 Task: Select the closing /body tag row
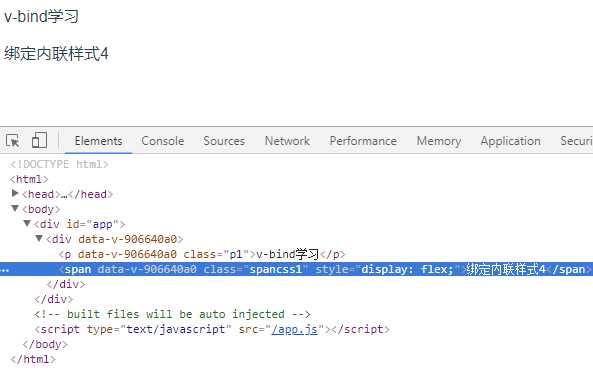point(45,345)
